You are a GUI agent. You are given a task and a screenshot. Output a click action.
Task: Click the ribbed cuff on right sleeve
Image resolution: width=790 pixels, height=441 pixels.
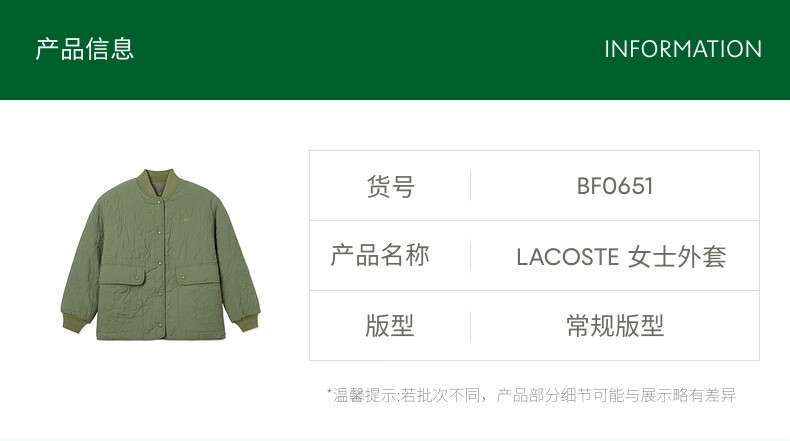point(246,322)
